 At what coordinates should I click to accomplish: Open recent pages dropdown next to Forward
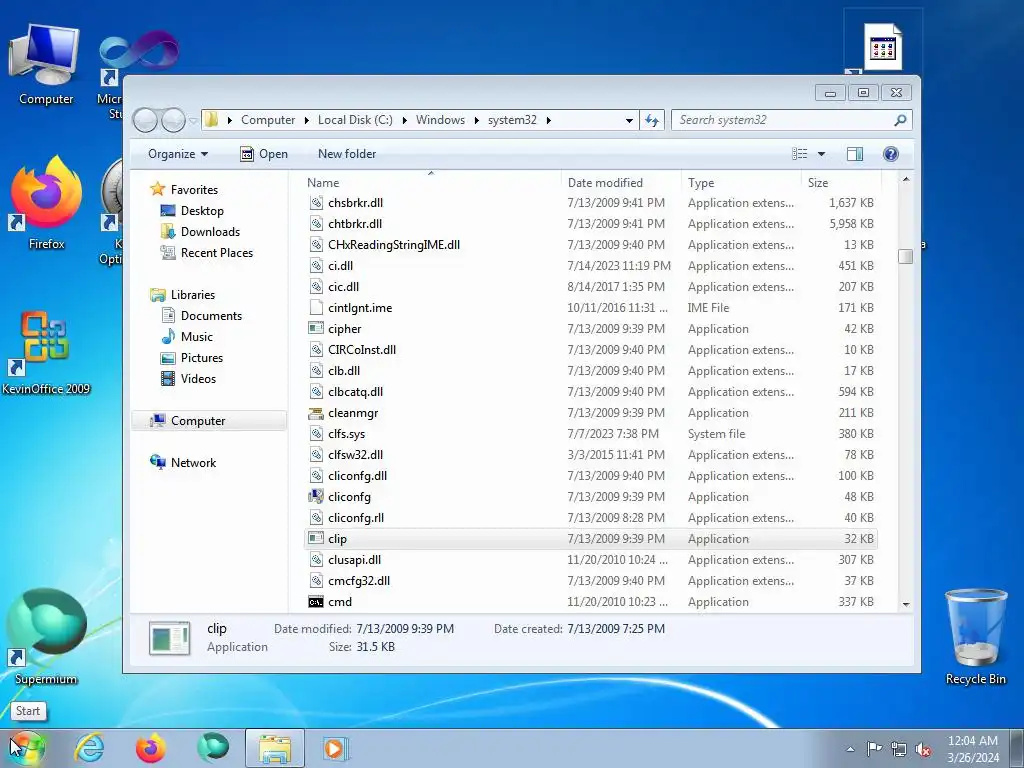point(193,121)
